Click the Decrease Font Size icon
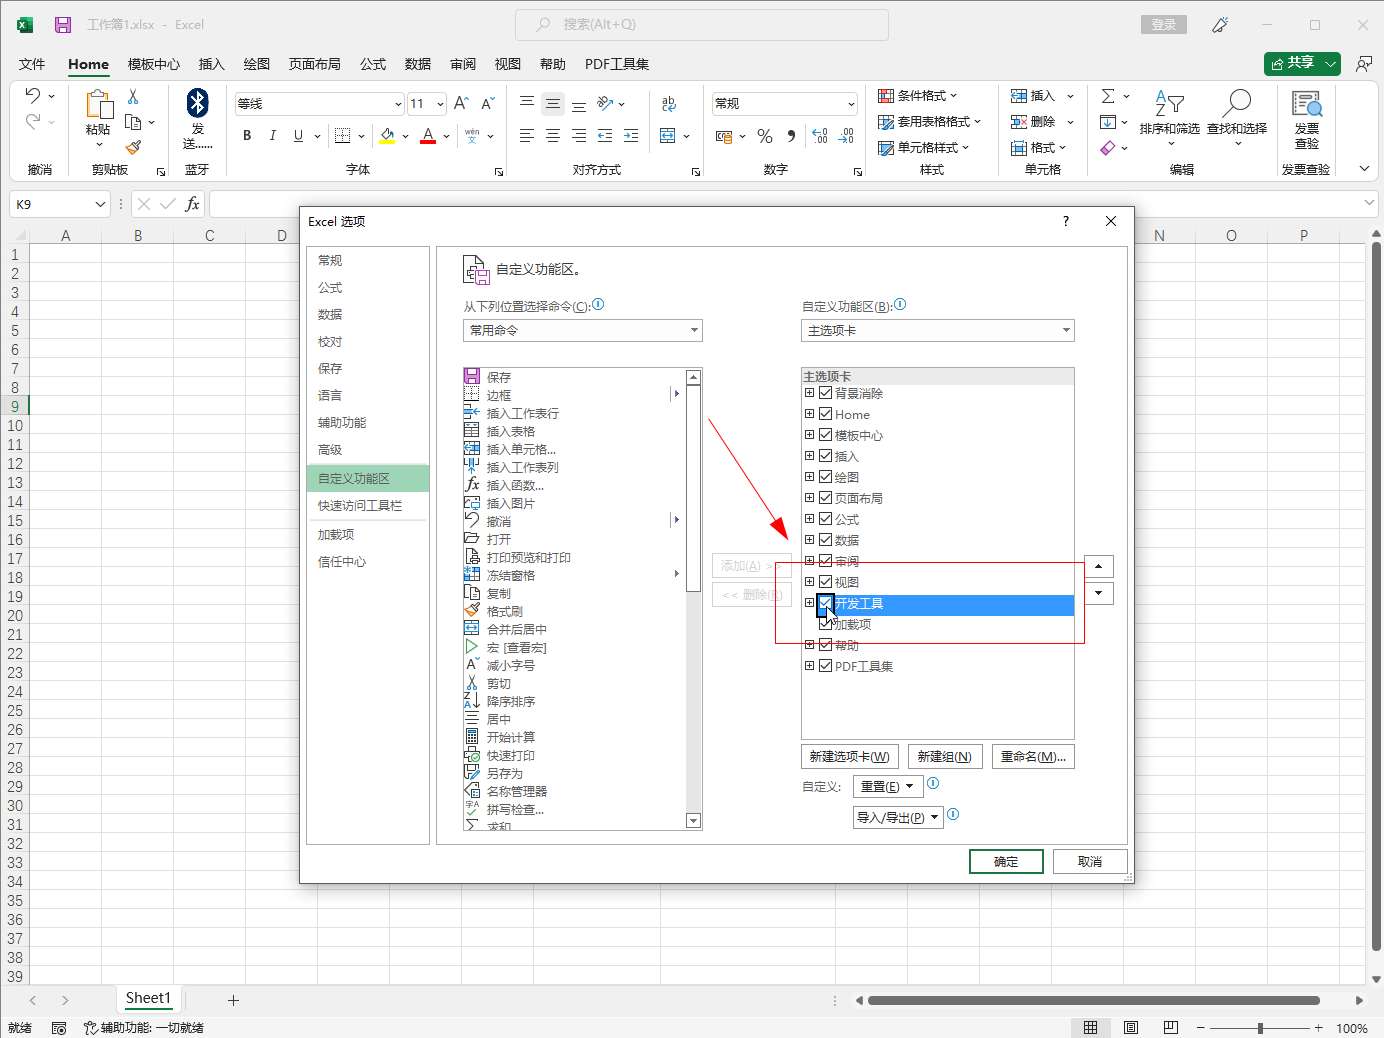The width and height of the screenshot is (1384, 1038). [488, 103]
